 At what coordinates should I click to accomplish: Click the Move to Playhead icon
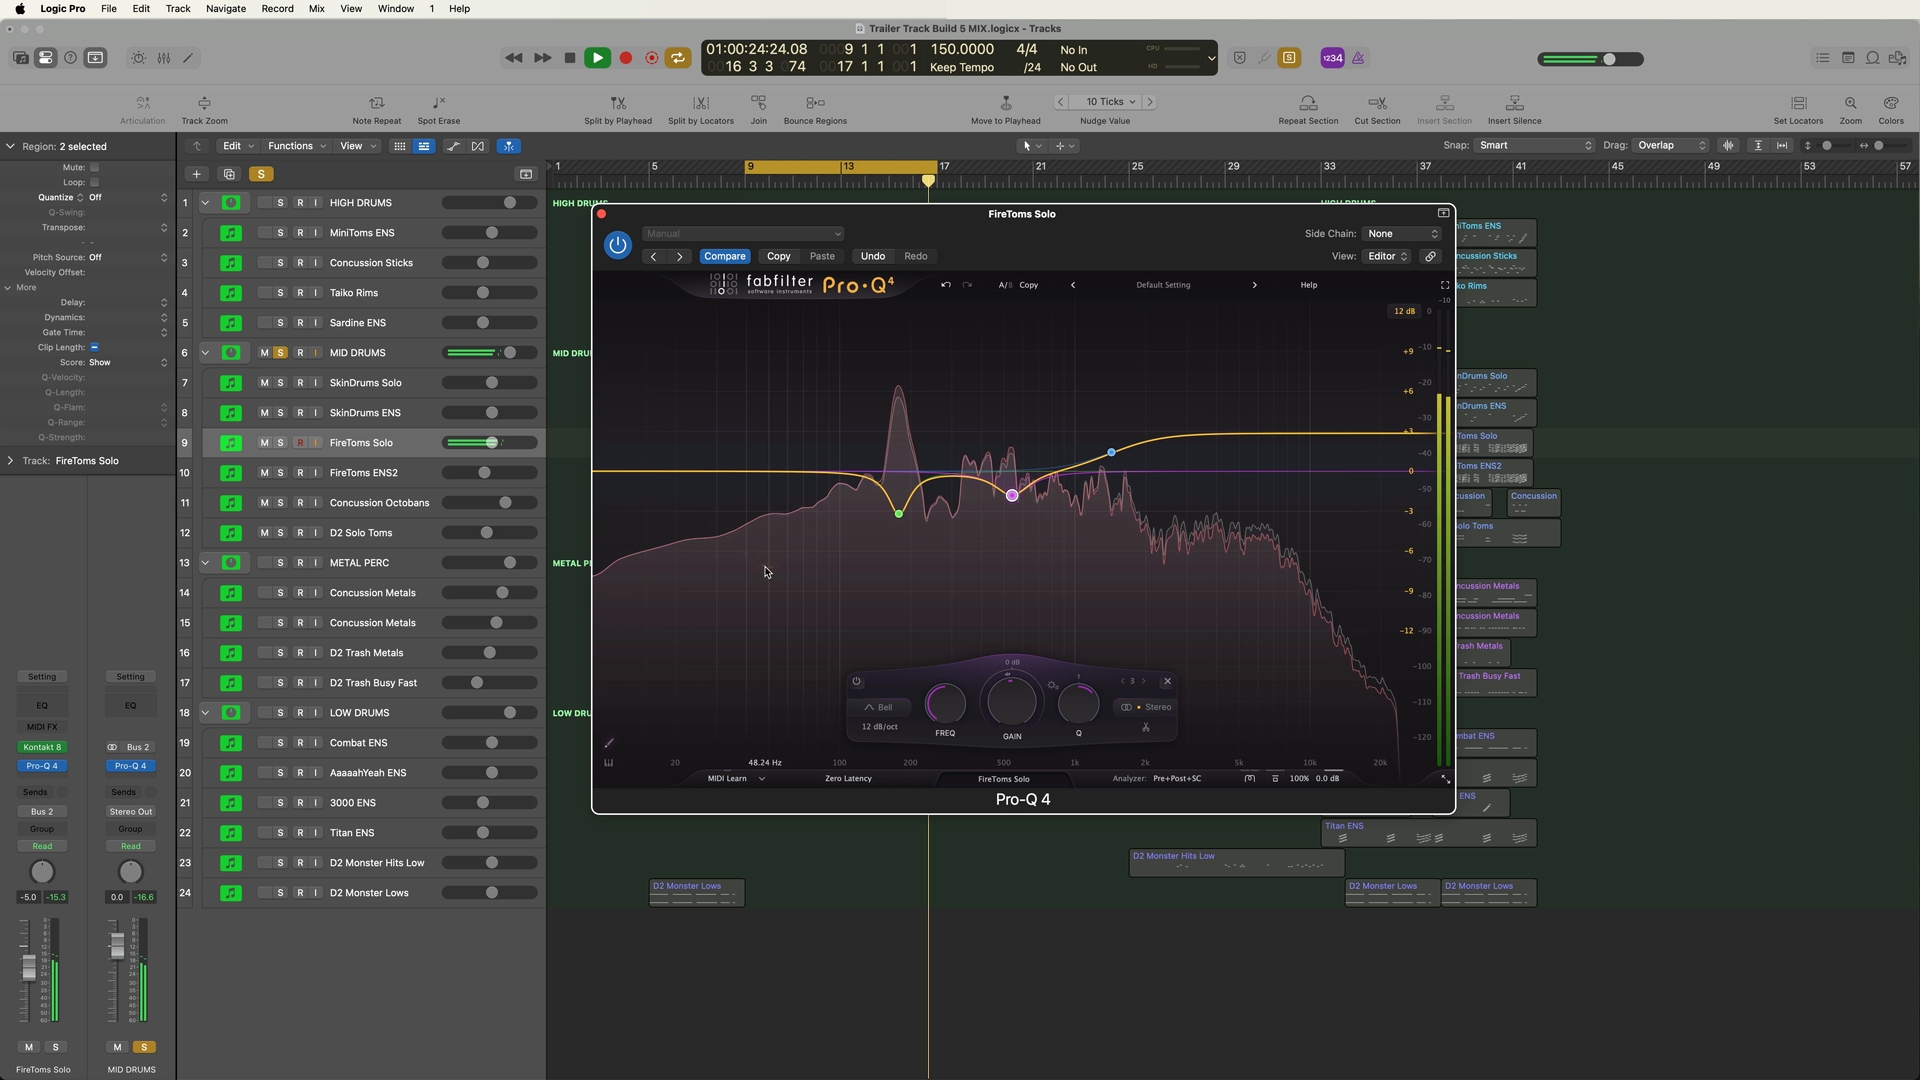(1006, 103)
